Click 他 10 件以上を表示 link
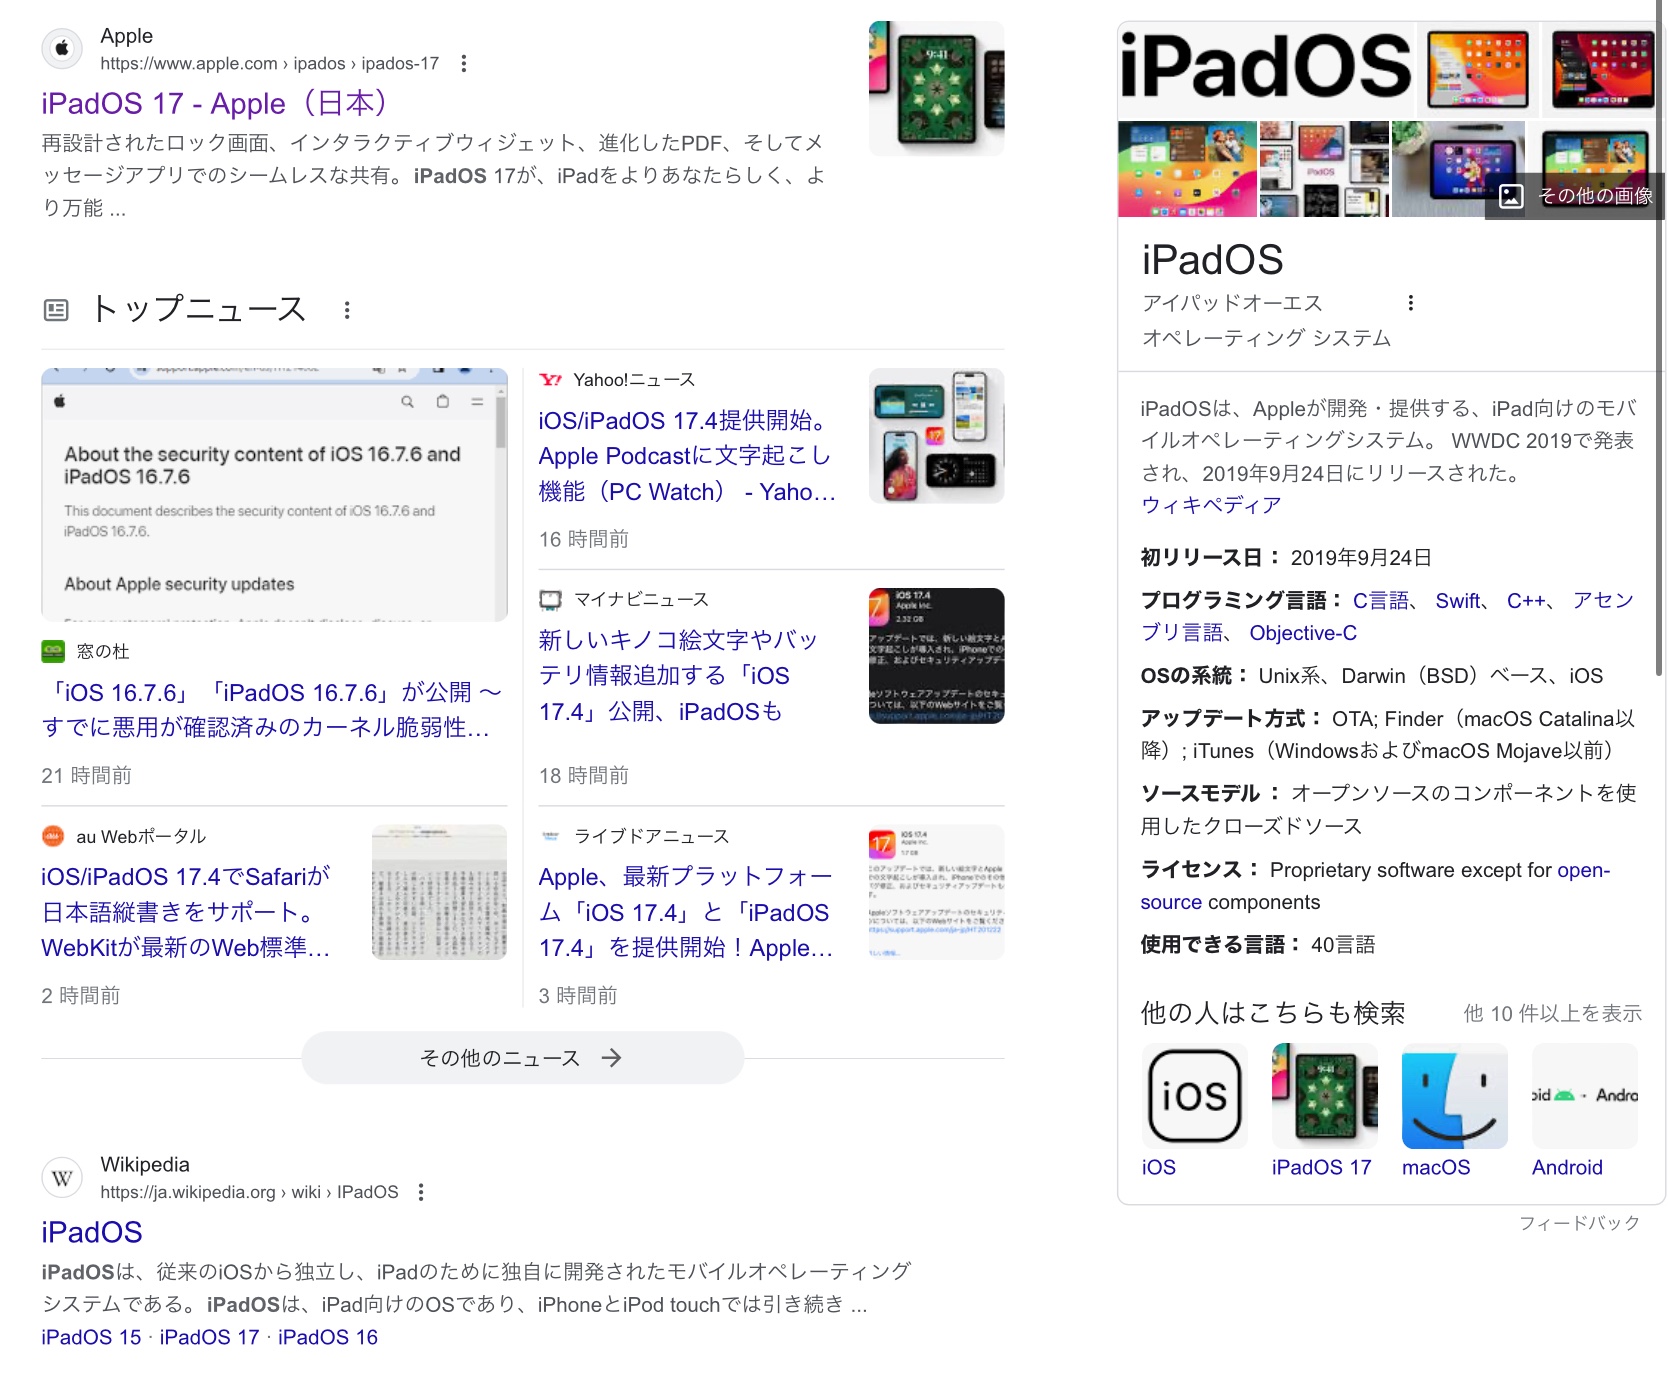1668x1395 pixels. [x=1552, y=1014]
